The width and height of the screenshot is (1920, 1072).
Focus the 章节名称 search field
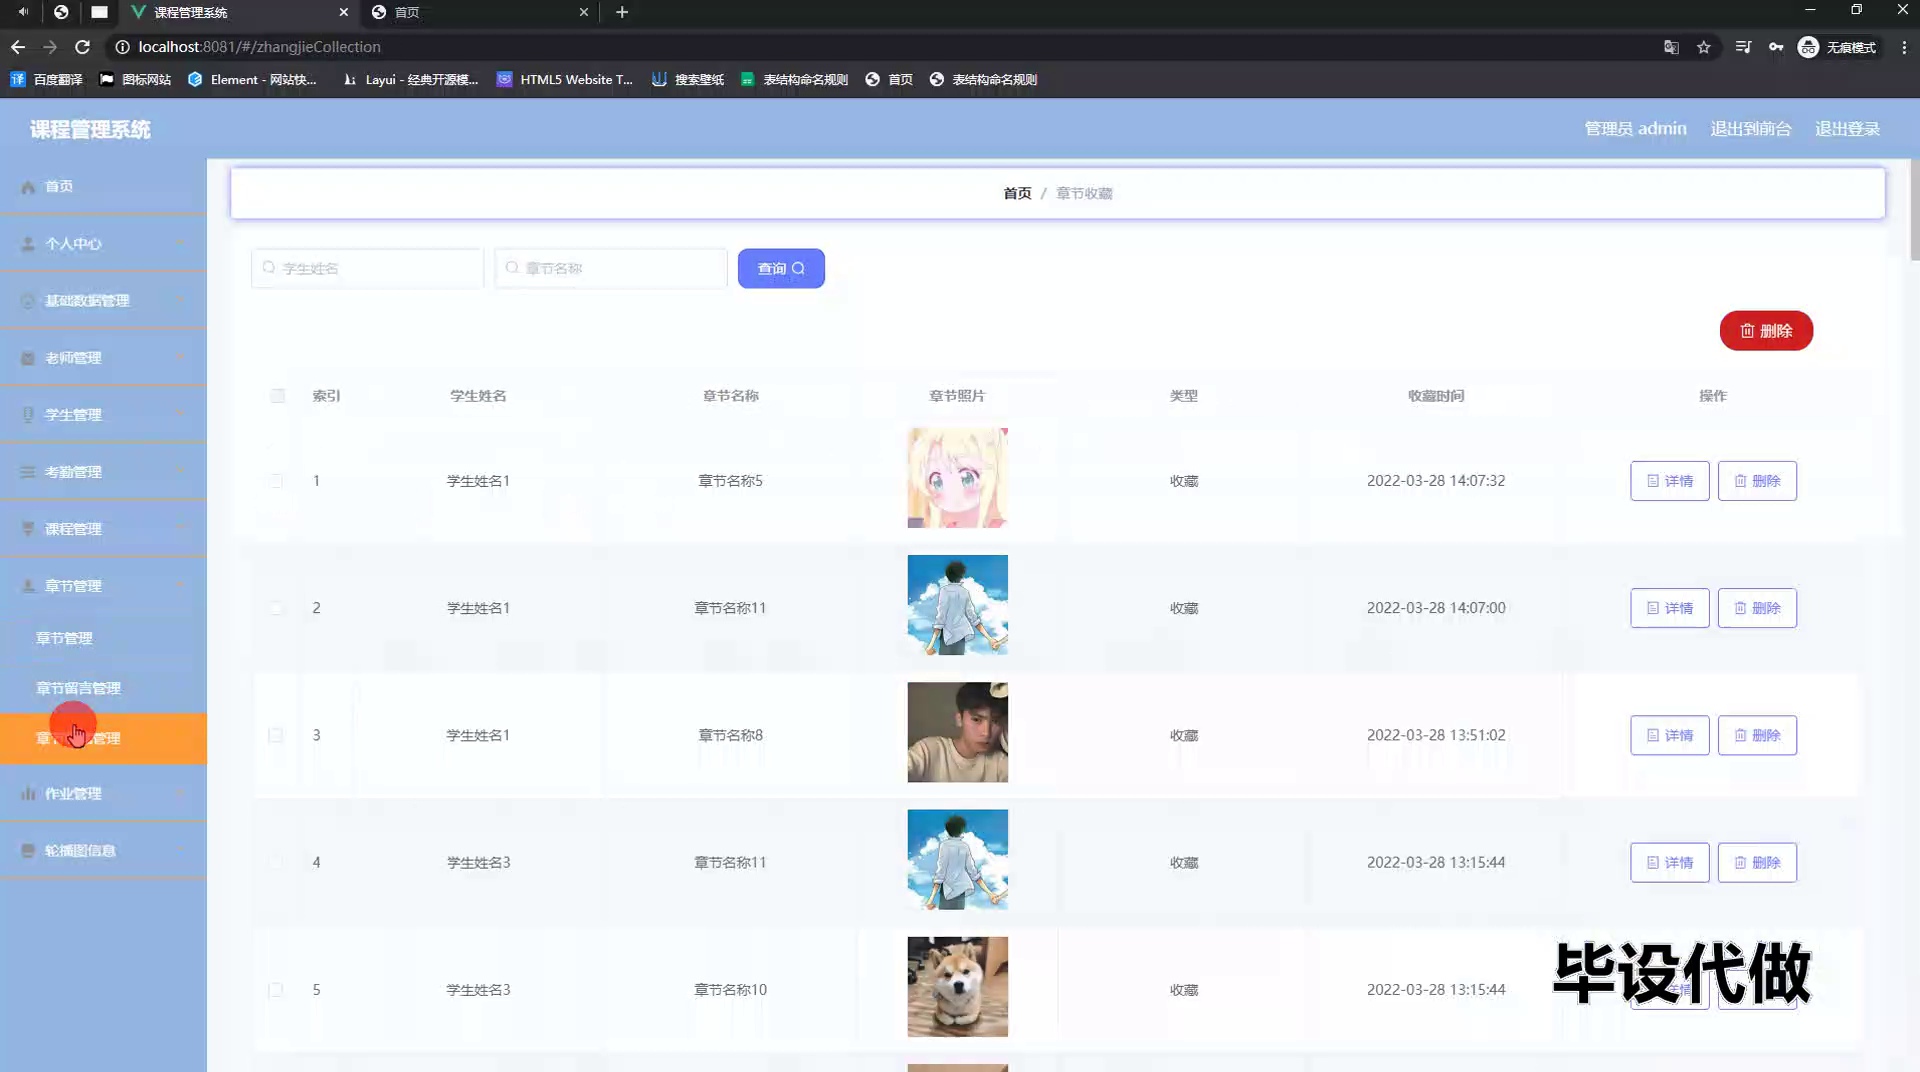[x=610, y=268]
